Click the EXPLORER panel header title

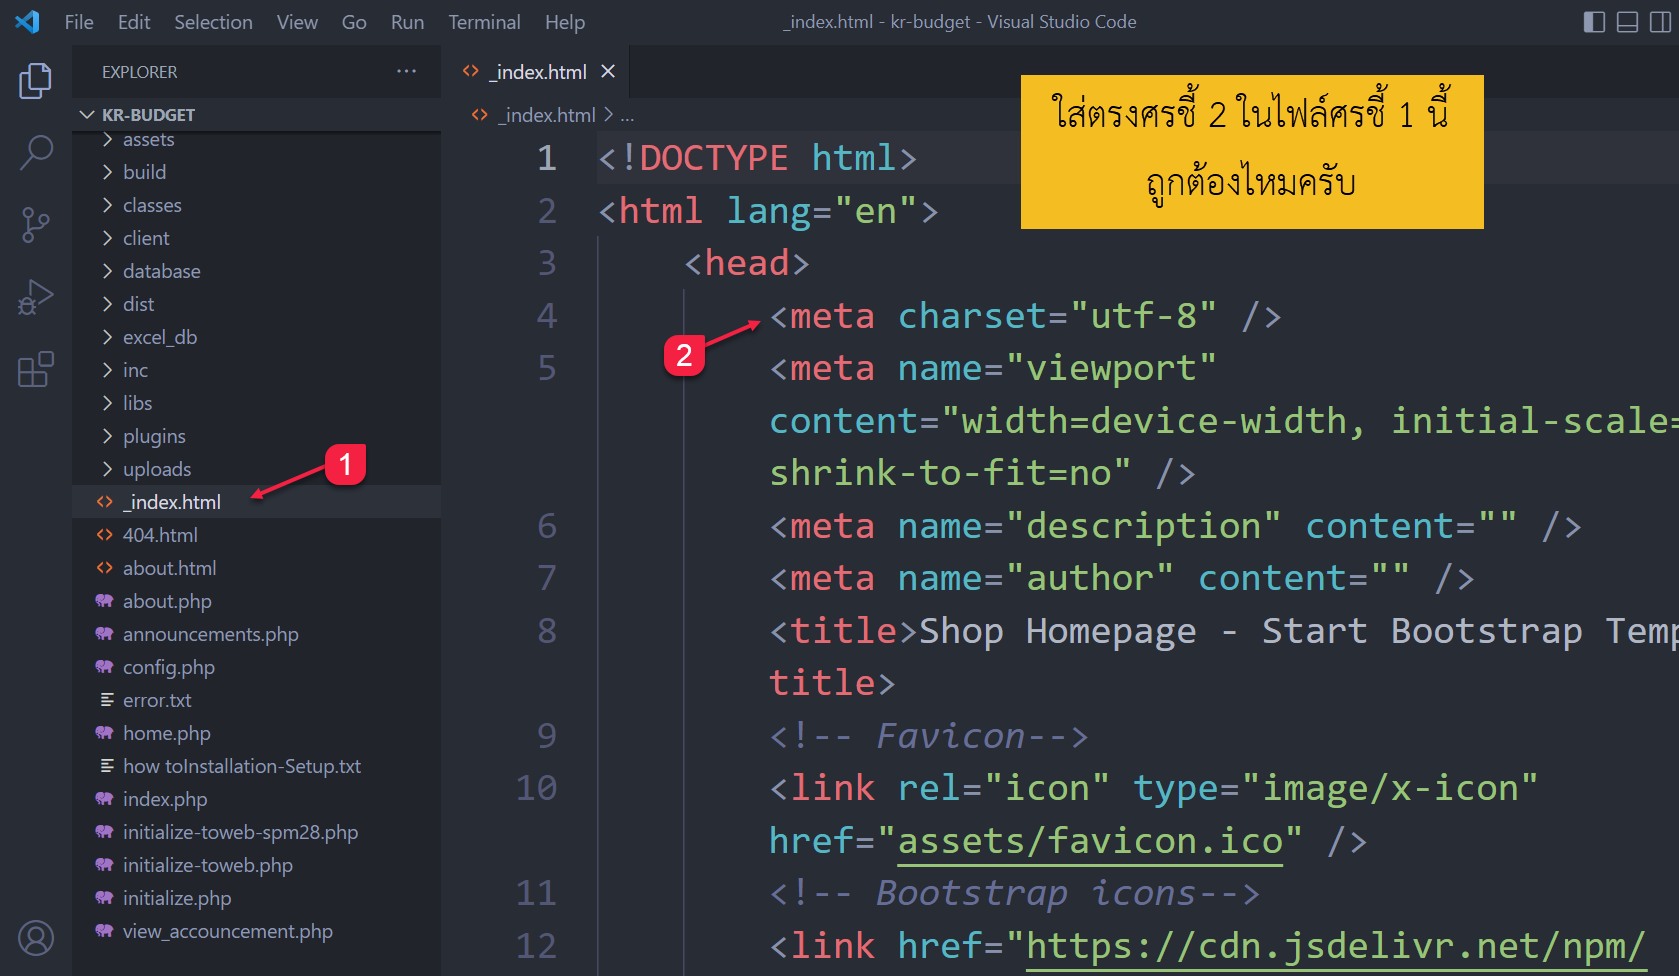click(139, 72)
